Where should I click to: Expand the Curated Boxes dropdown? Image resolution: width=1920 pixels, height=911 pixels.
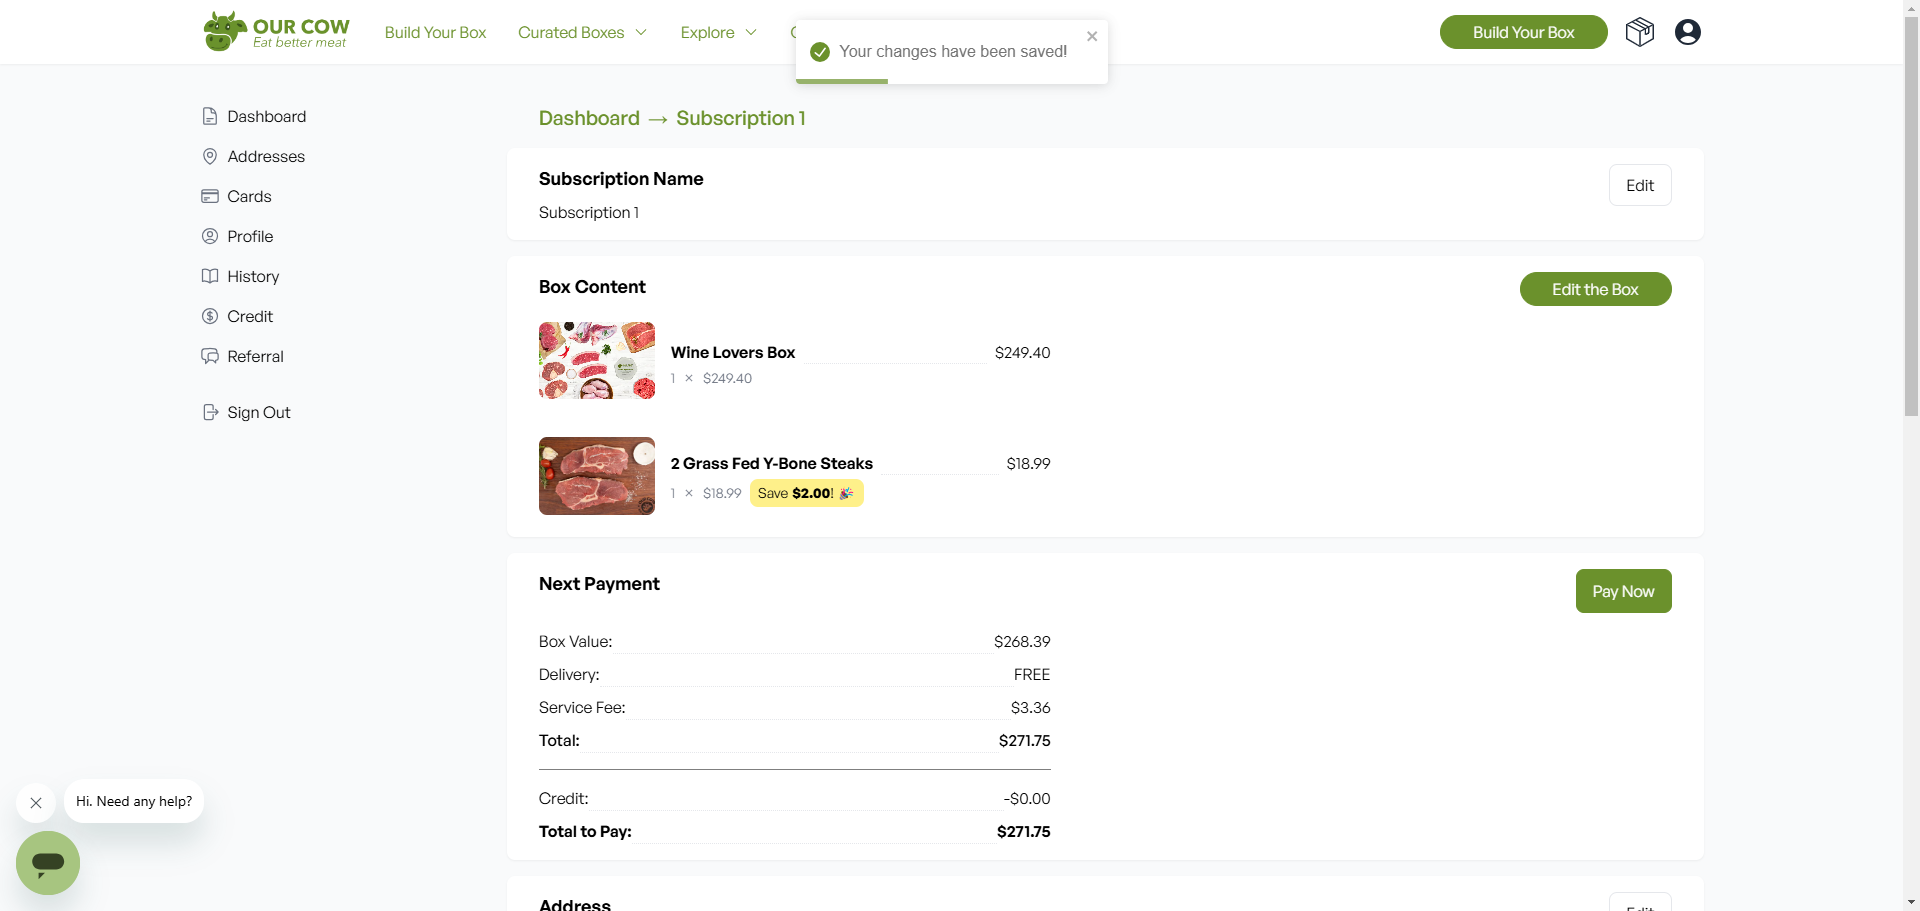[582, 32]
